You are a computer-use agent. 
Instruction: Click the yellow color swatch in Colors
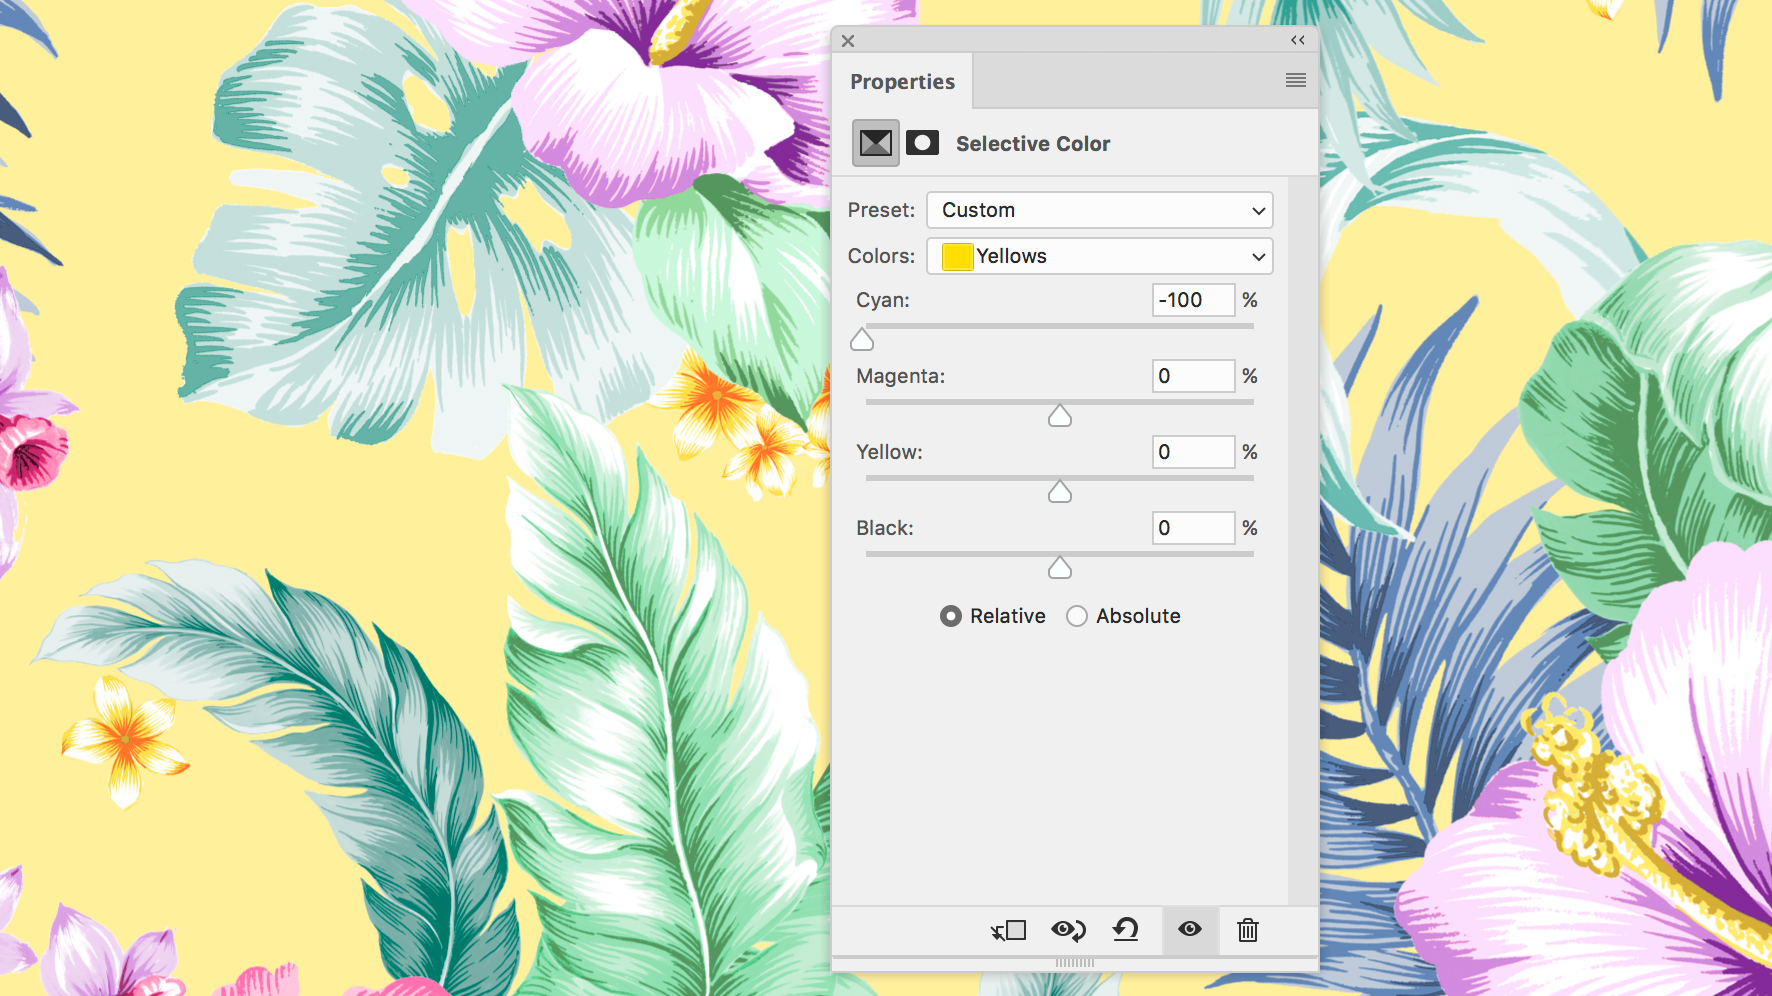[x=957, y=257]
